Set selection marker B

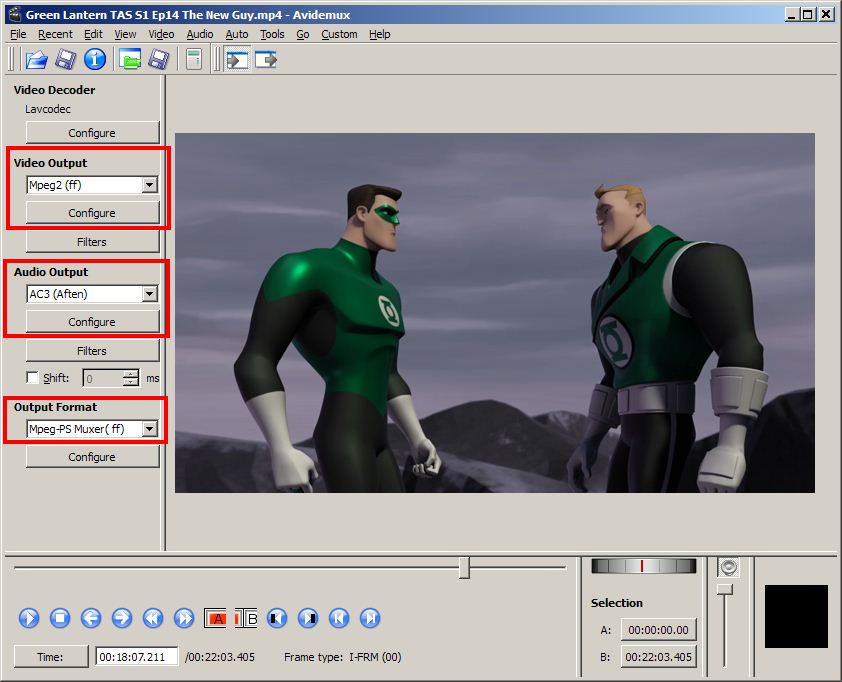click(x=246, y=618)
